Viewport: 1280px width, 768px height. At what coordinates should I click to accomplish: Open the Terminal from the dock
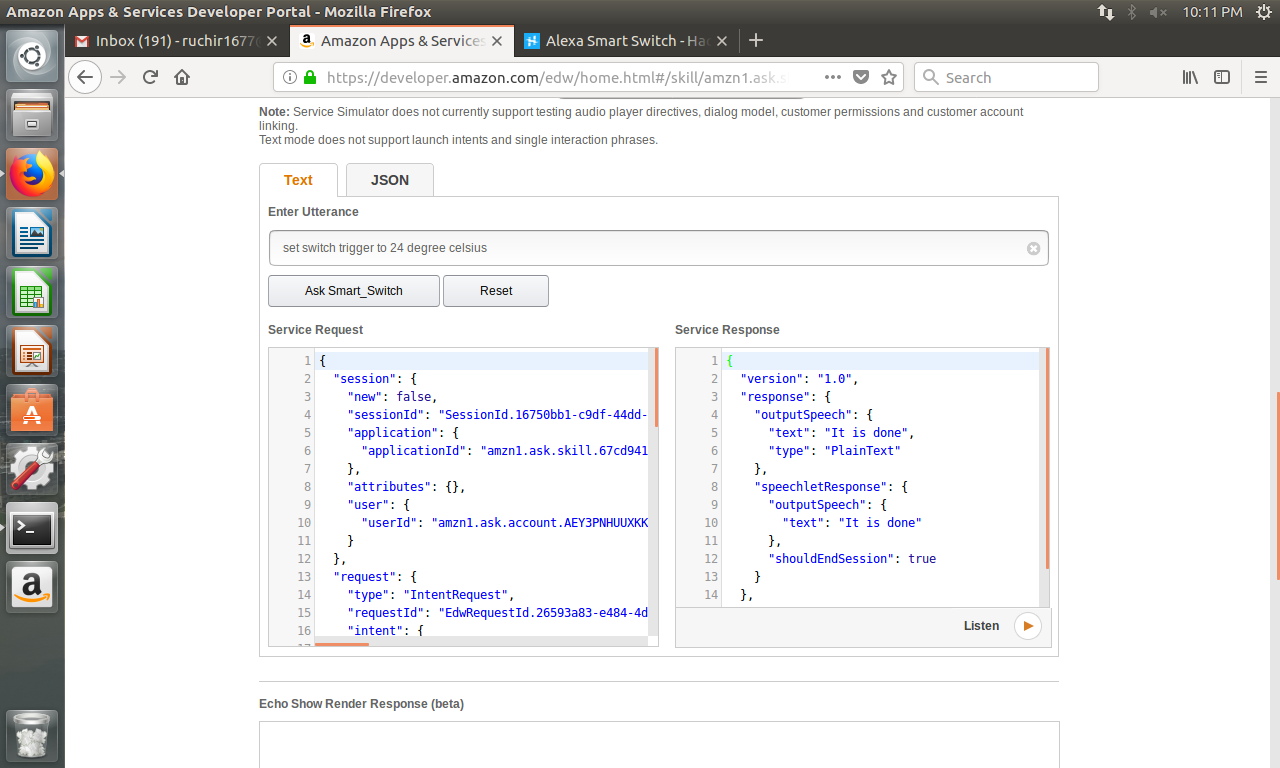(x=33, y=528)
